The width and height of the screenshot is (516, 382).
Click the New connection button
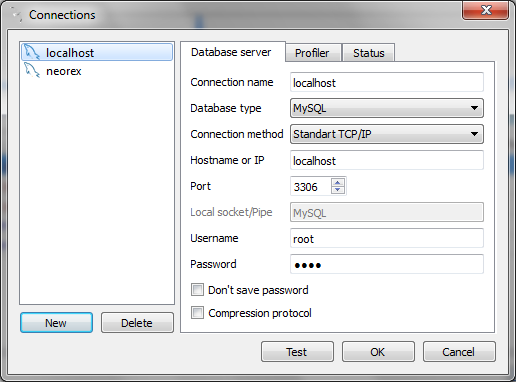[56, 323]
